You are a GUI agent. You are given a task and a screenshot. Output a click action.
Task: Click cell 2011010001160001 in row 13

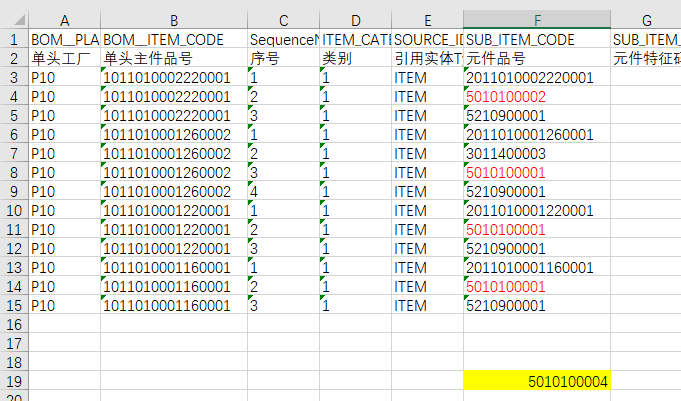click(x=537, y=268)
